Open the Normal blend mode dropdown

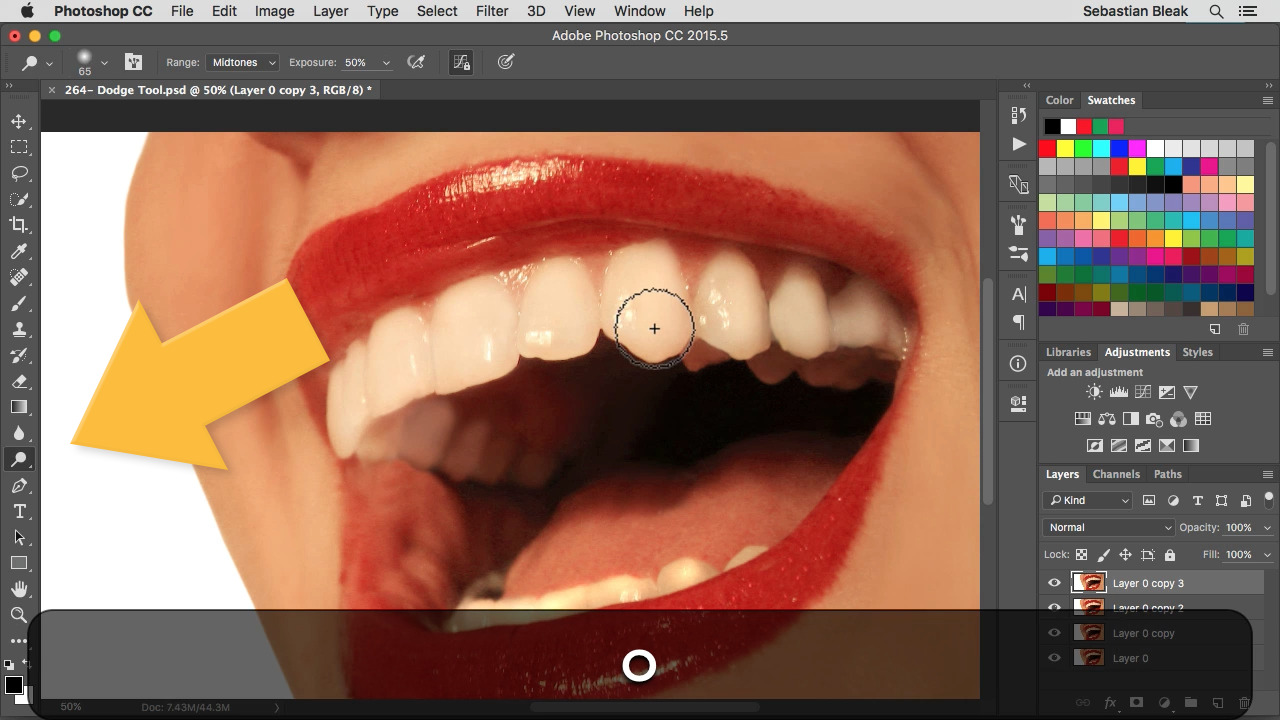coord(1108,527)
